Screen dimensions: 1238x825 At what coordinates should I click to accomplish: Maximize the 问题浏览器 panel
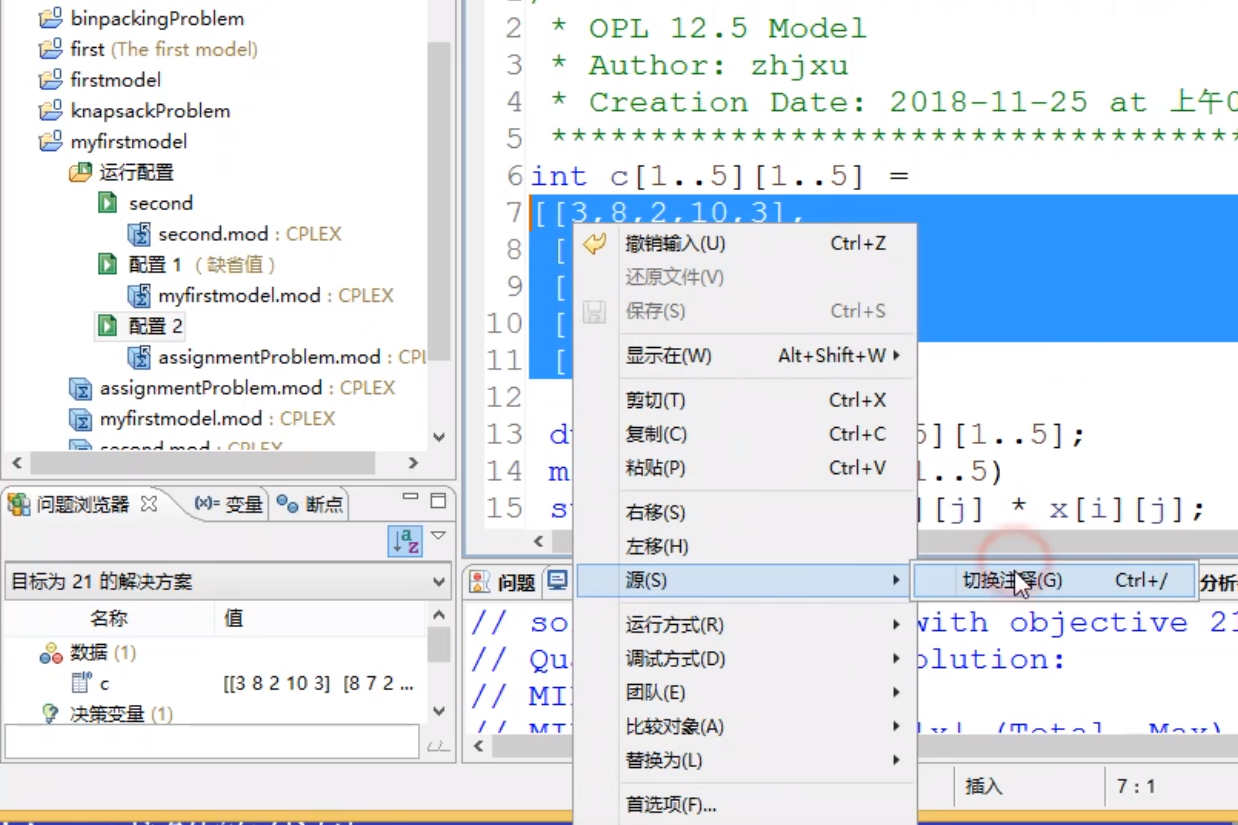pos(437,500)
